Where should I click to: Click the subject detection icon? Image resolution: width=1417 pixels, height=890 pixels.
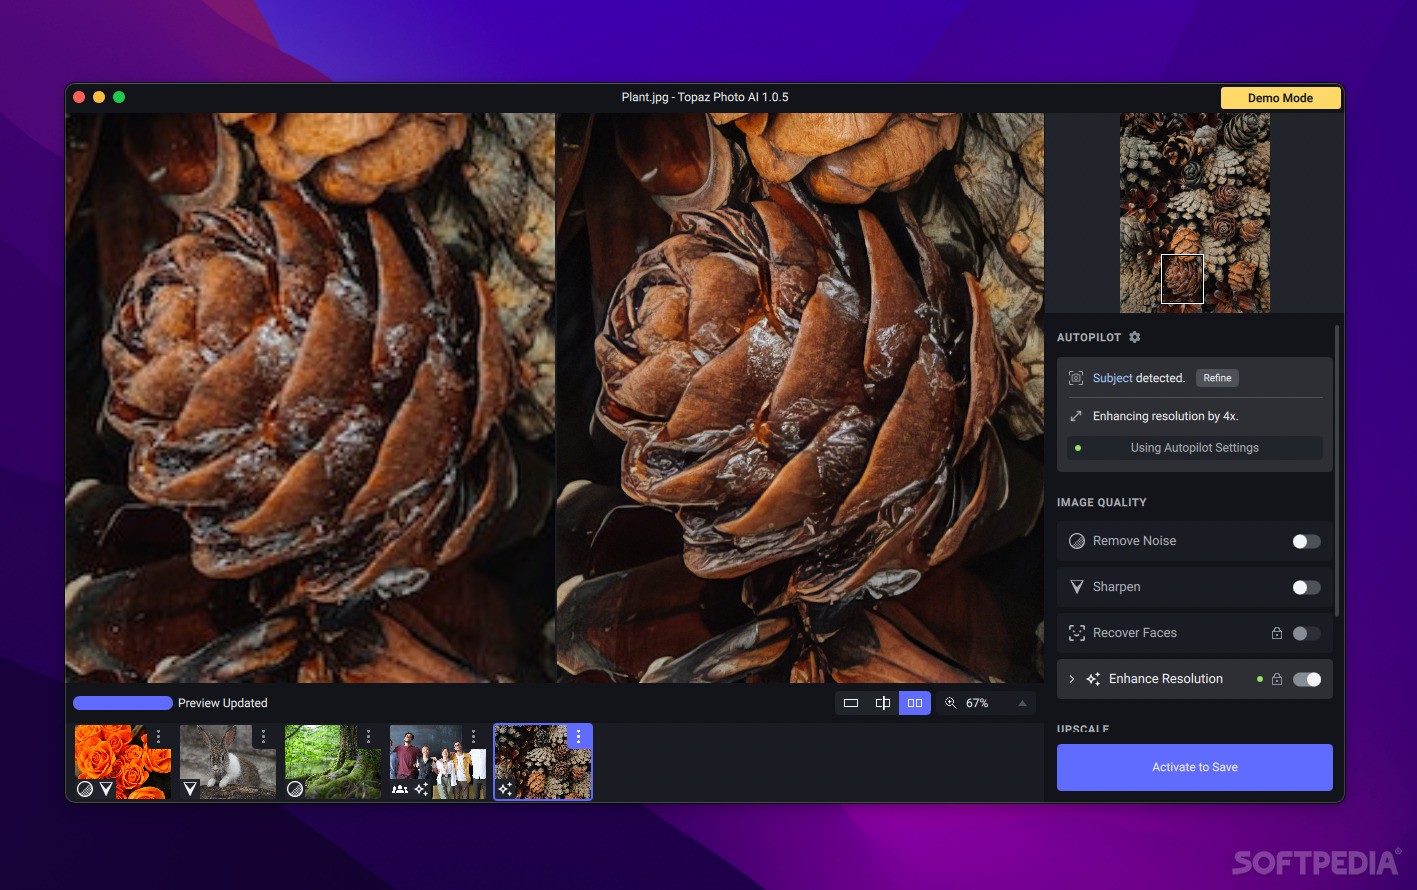(1076, 378)
